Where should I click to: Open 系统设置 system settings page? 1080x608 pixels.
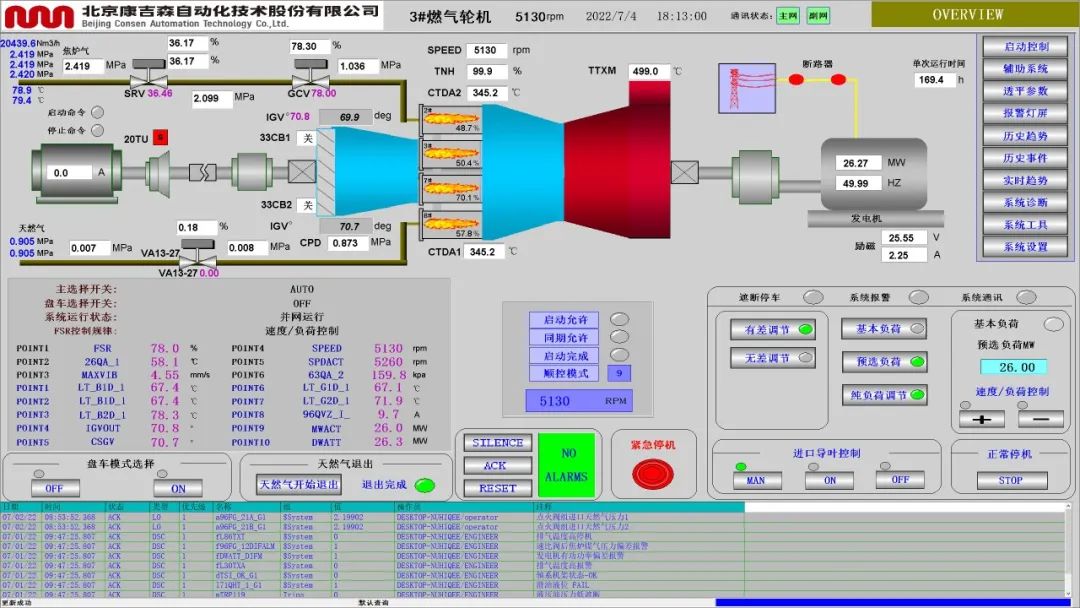pyautogui.click(x=1025, y=247)
